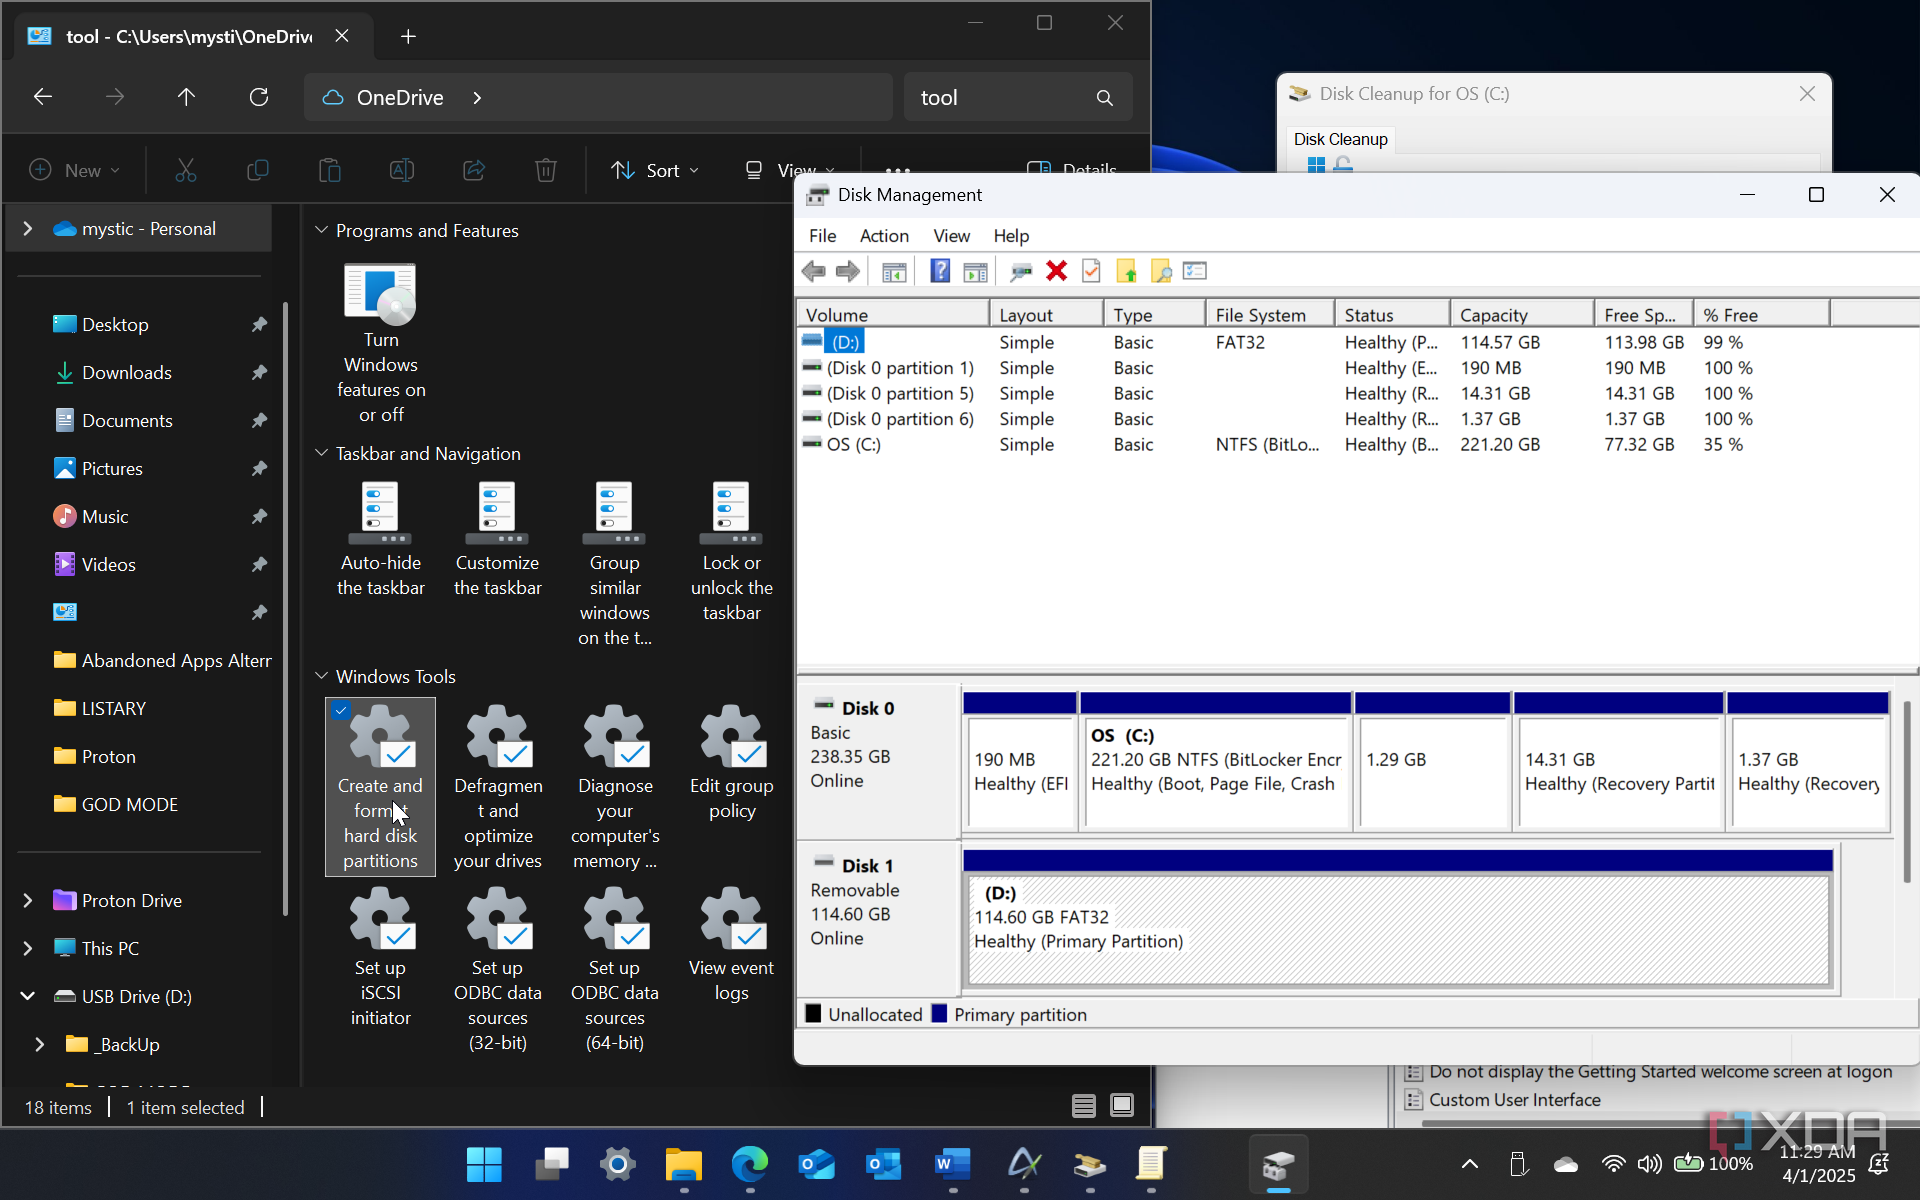Click the Up arrow navigation button

coord(186,97)
